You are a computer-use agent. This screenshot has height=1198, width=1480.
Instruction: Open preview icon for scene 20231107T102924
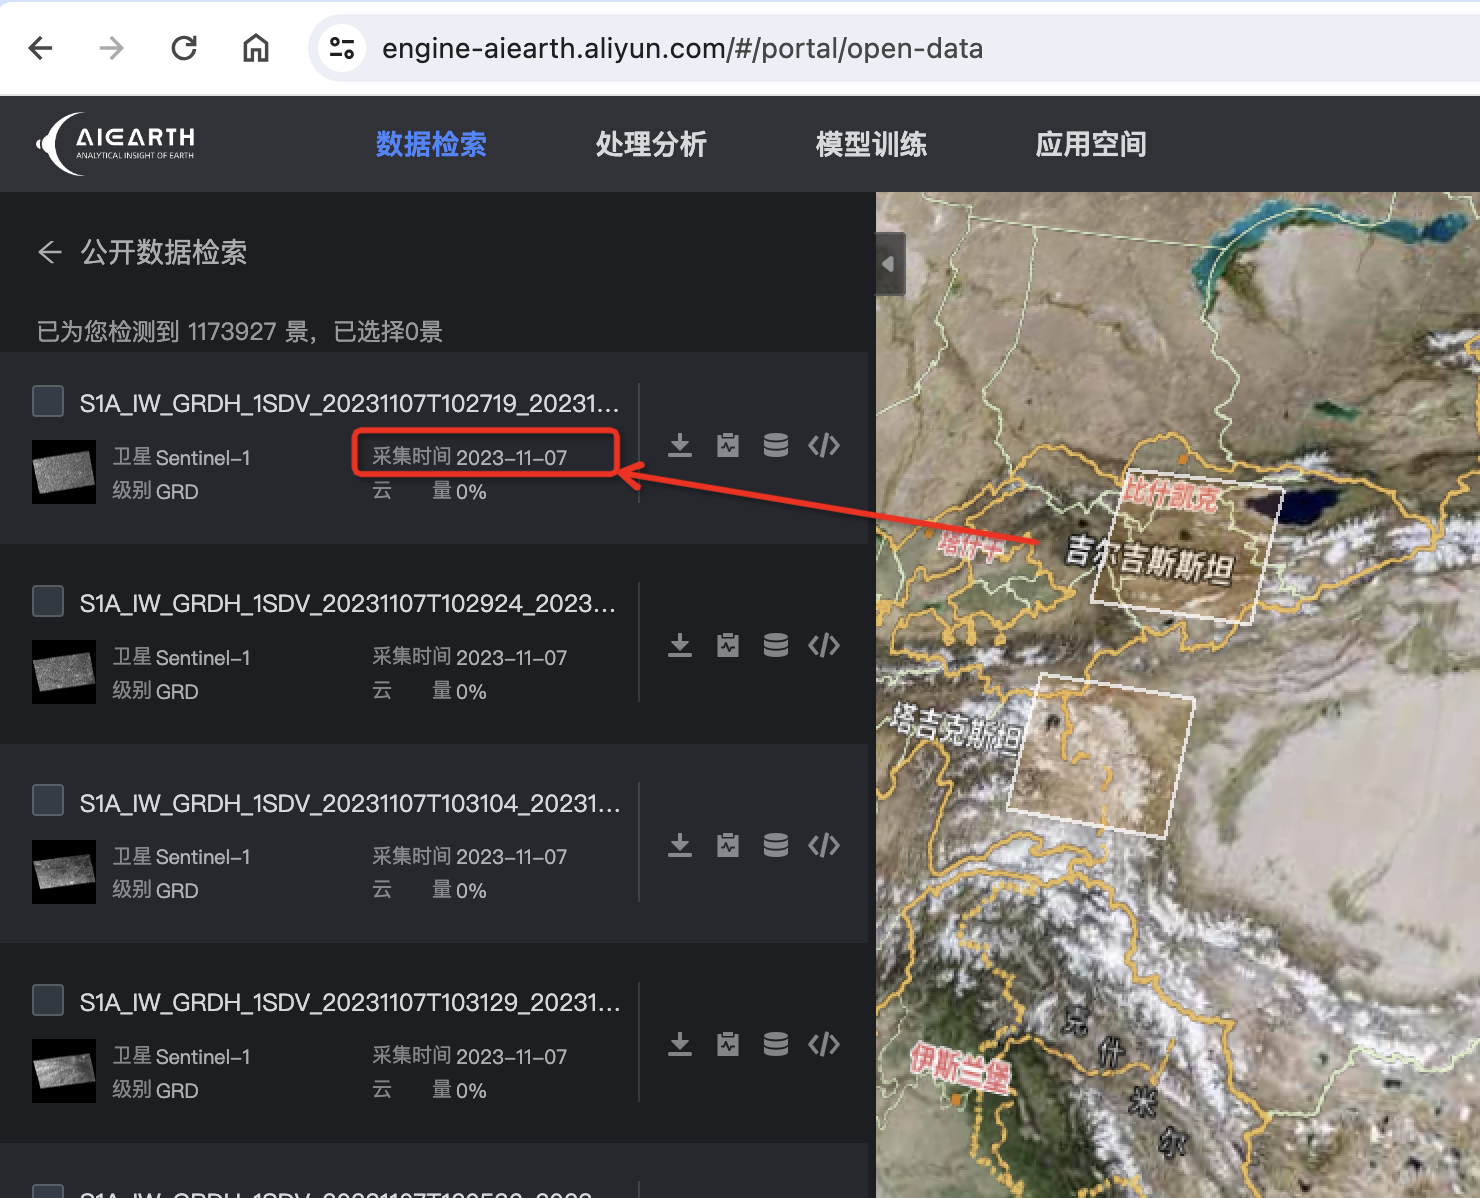pyautogui.click(x=728, y=645)
